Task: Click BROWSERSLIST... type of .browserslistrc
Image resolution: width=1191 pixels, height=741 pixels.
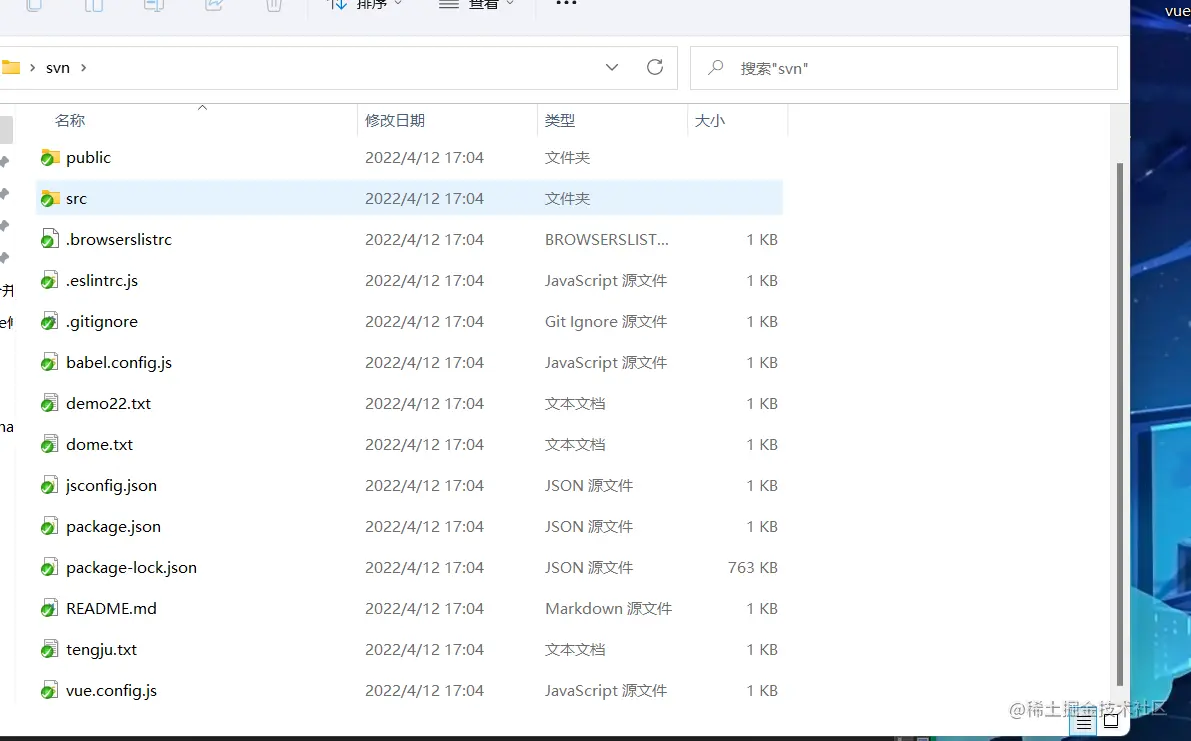Action: point(607,239)
